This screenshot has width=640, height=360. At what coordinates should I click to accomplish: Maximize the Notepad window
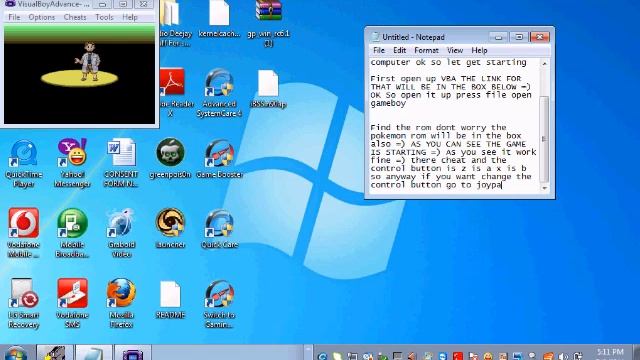519,37
